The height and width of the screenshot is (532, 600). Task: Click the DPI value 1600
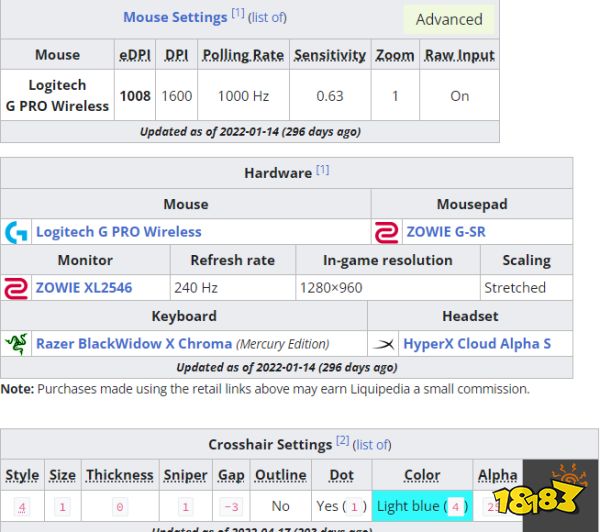coord(176,96)
